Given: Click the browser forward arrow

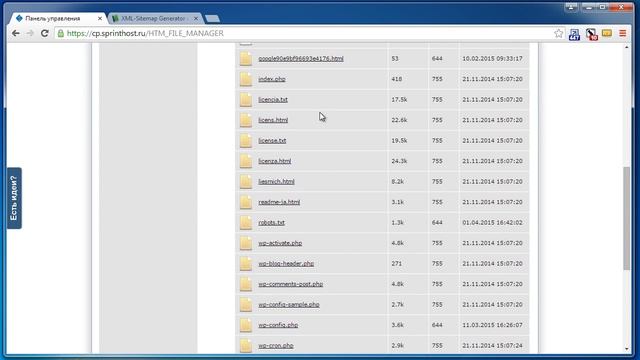Looking at the screenshot, I should pyautogui.click(x=30, y=33).
